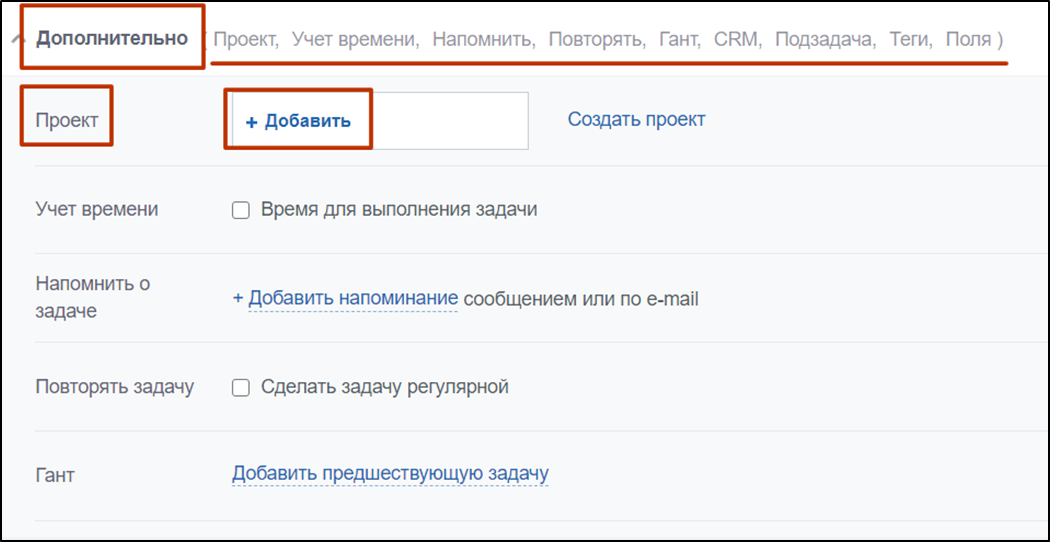This screenshot has height=542, width=1050.
Task: Select Гант in the header summary list
Action: point(679,40)
